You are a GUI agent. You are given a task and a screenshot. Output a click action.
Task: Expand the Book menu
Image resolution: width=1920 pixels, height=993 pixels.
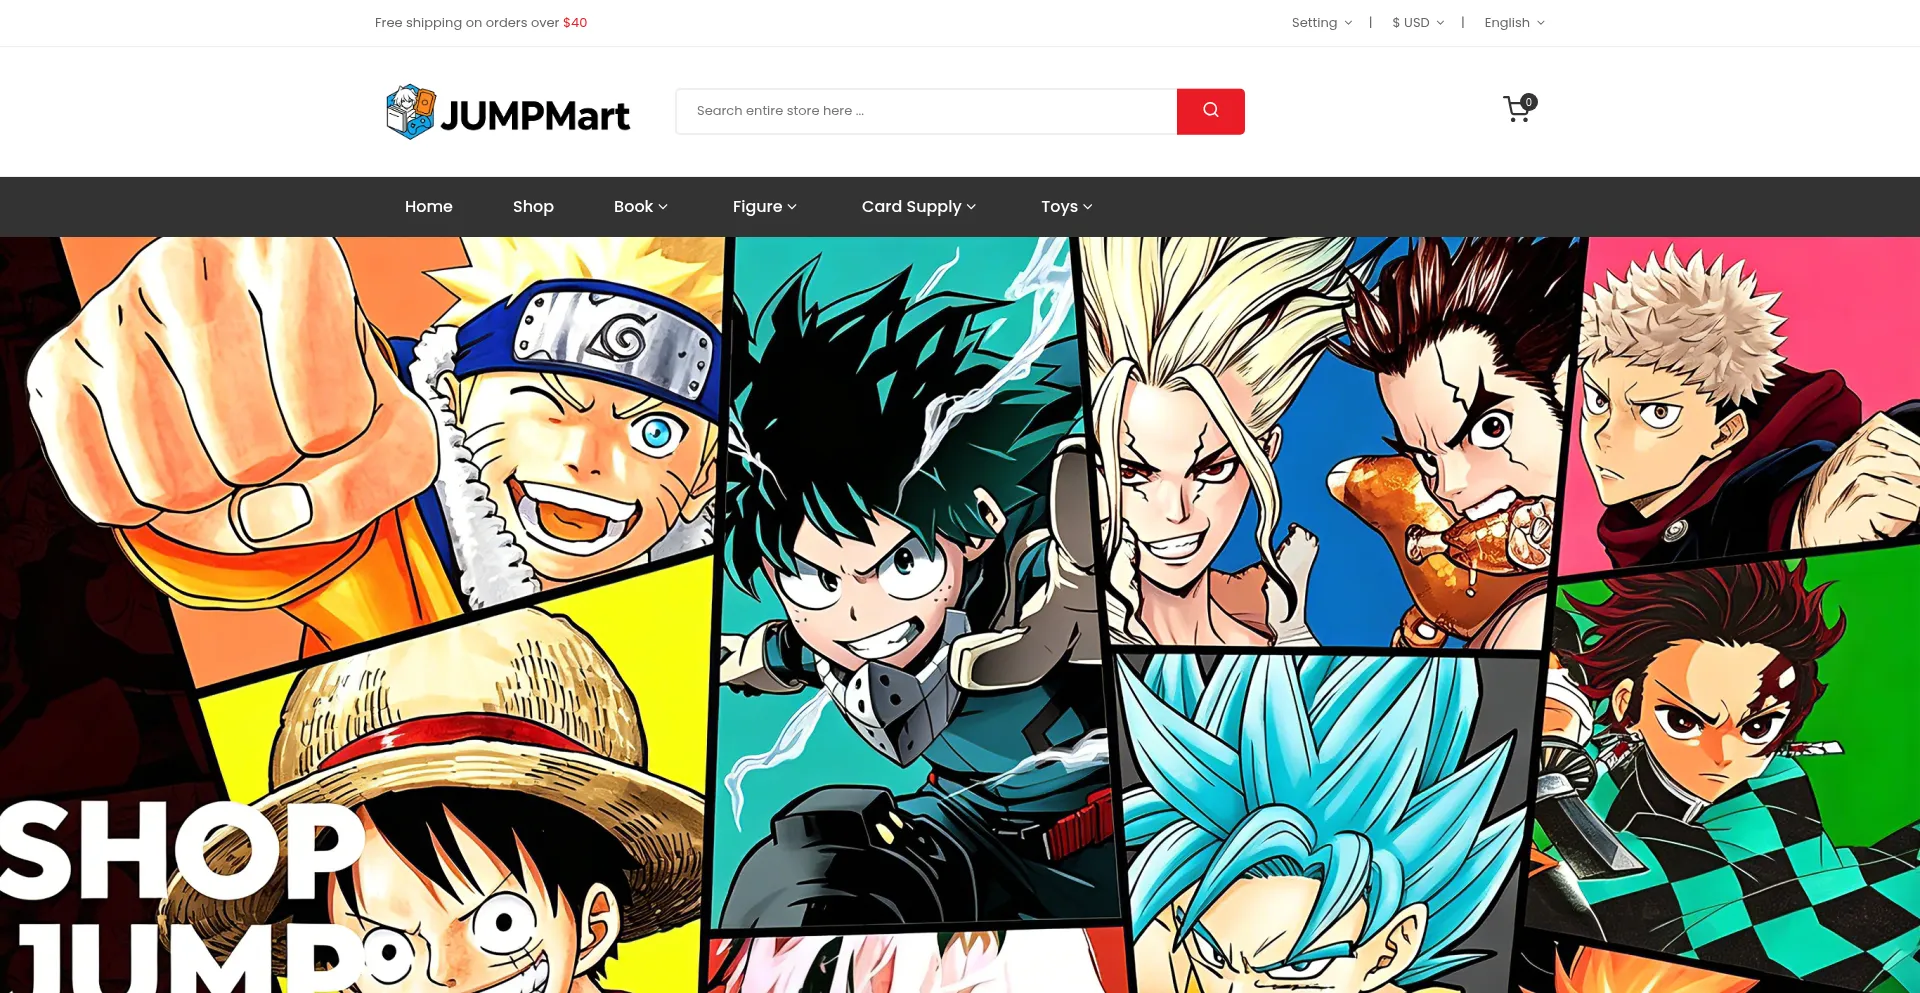click(x=641, y=207)
